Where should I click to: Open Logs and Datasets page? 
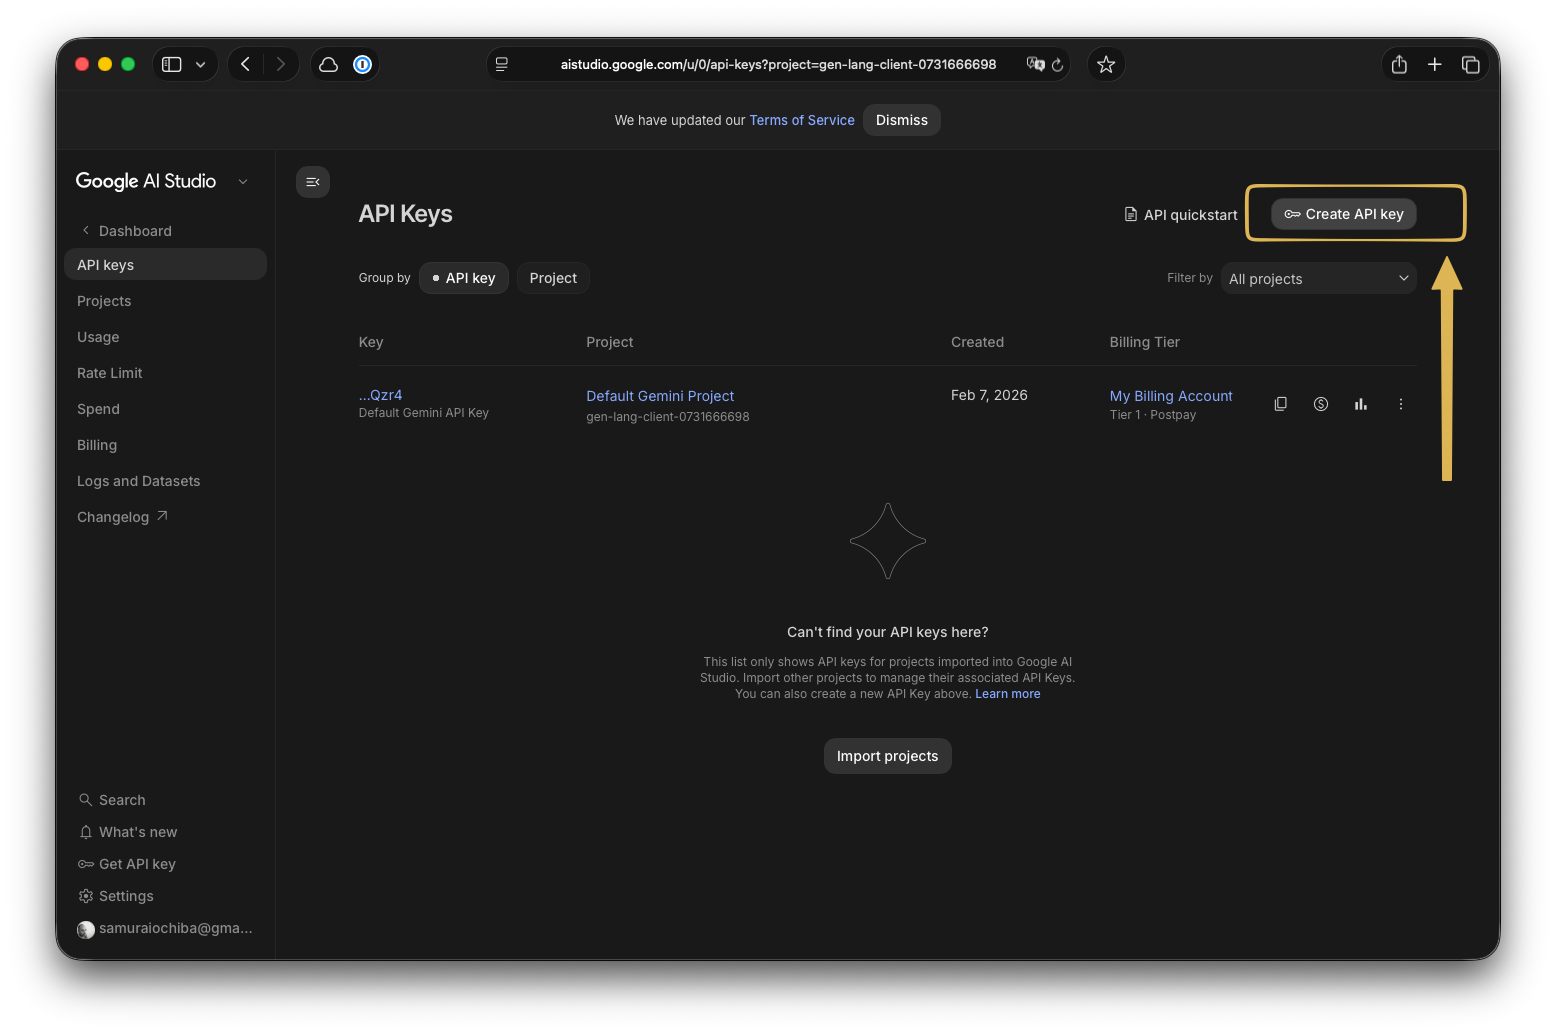[x=139, y=481]
